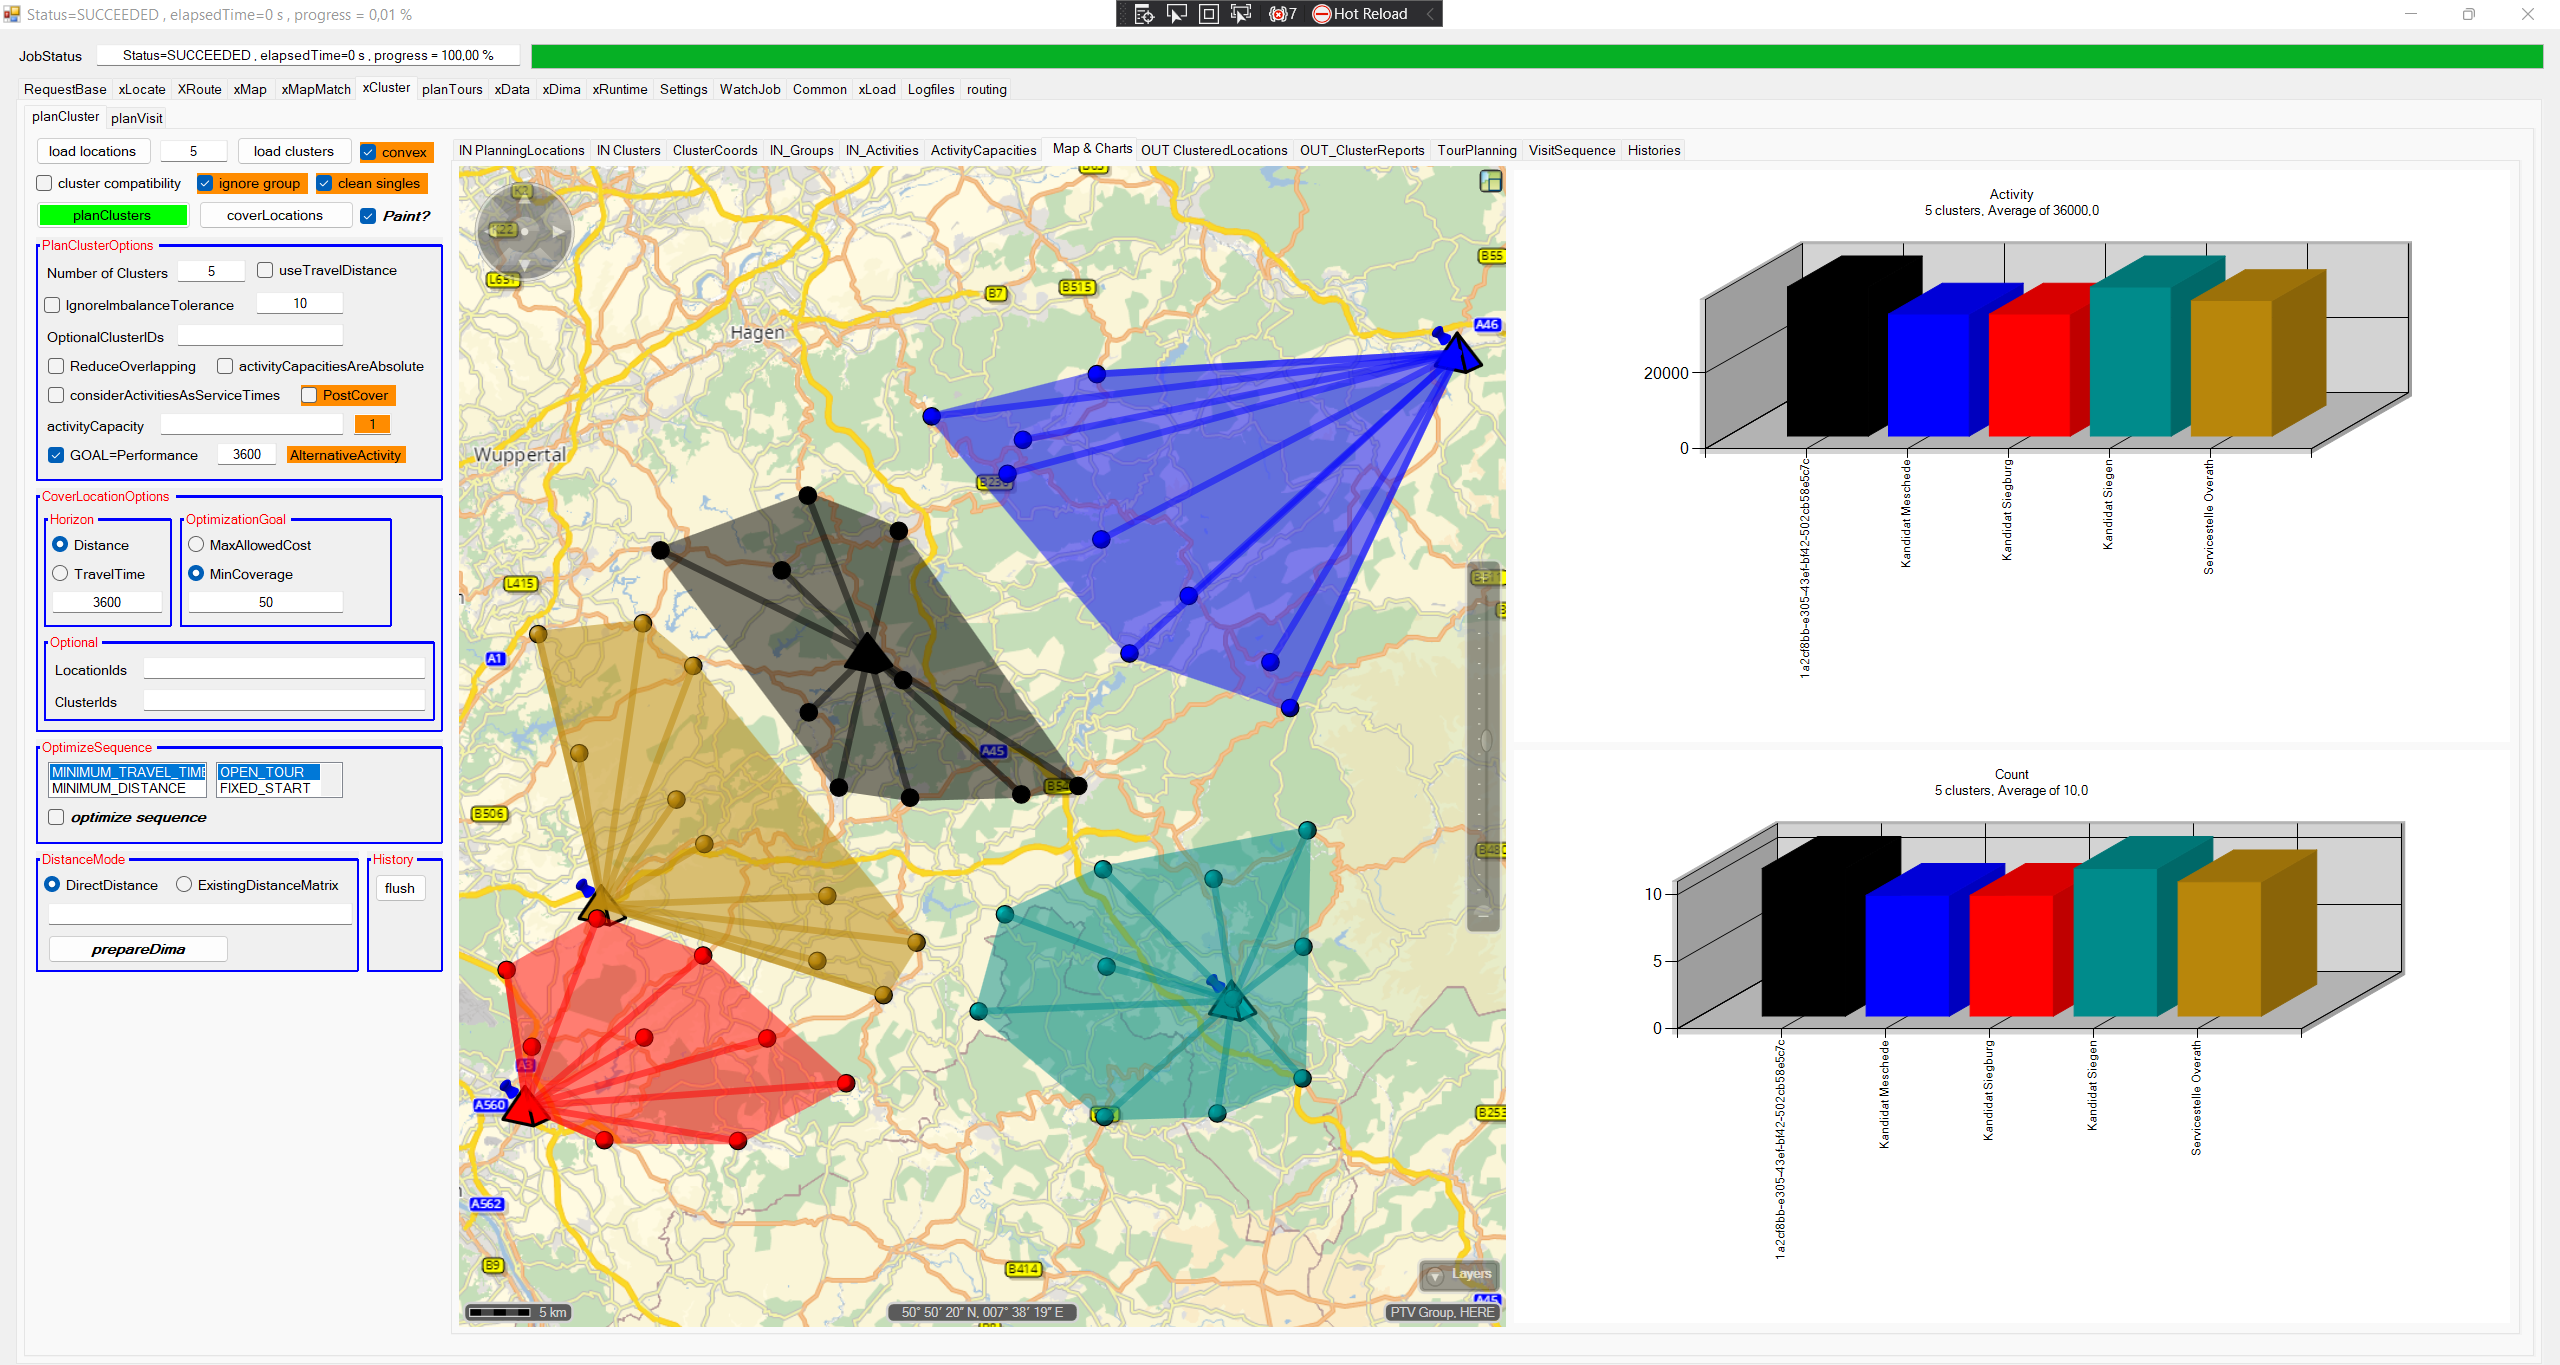Open the Live Visual Tree icon
2560x1365 pixels.
click(x=1144, y=14)
